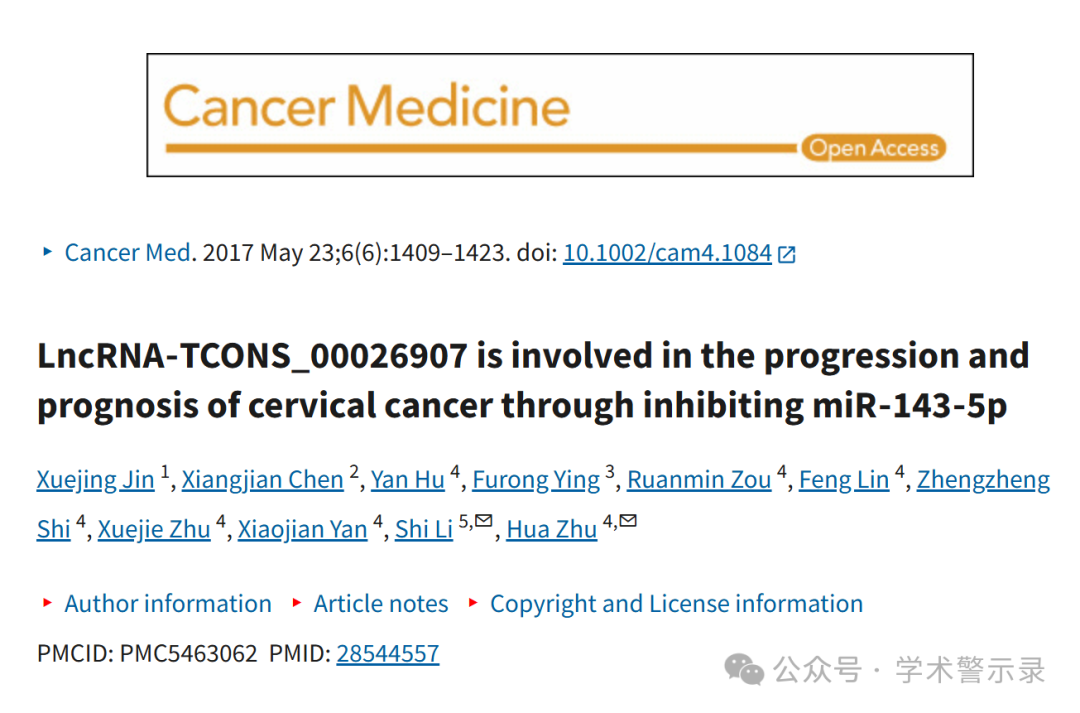The image size is (1080, 713).
Task: Select author Xiaojian Yan
Action: tap(302, 529)
